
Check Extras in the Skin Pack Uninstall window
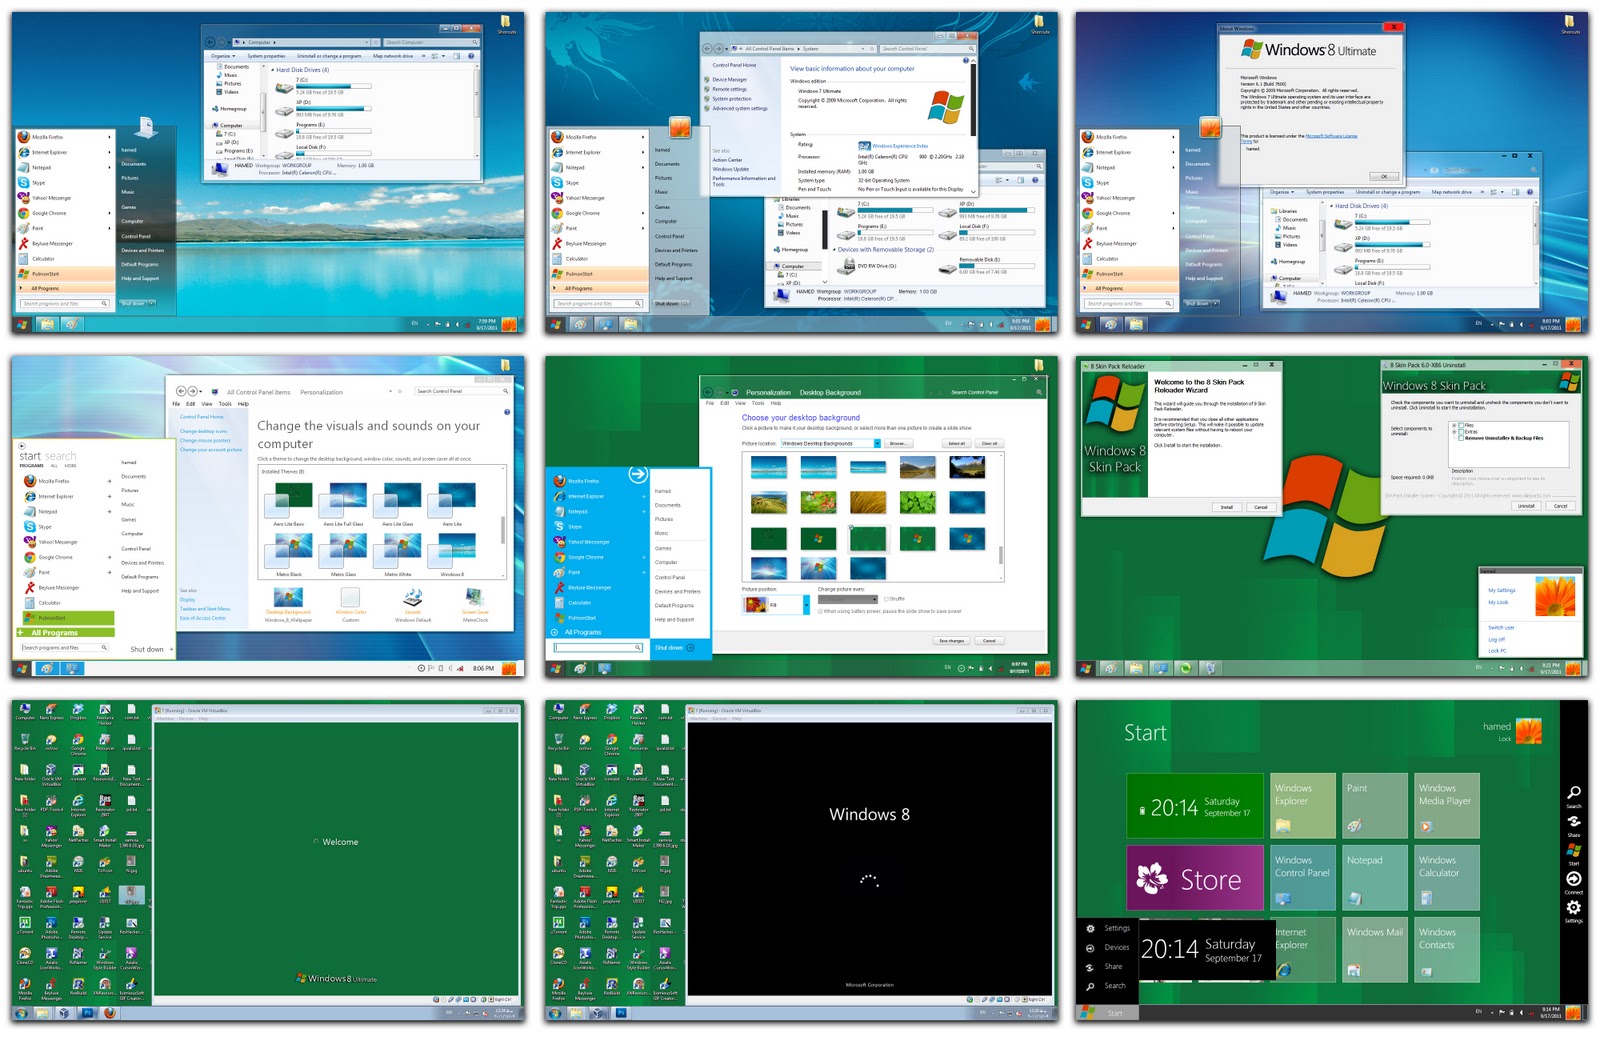pyautogui.click(x=1461, y=431)
